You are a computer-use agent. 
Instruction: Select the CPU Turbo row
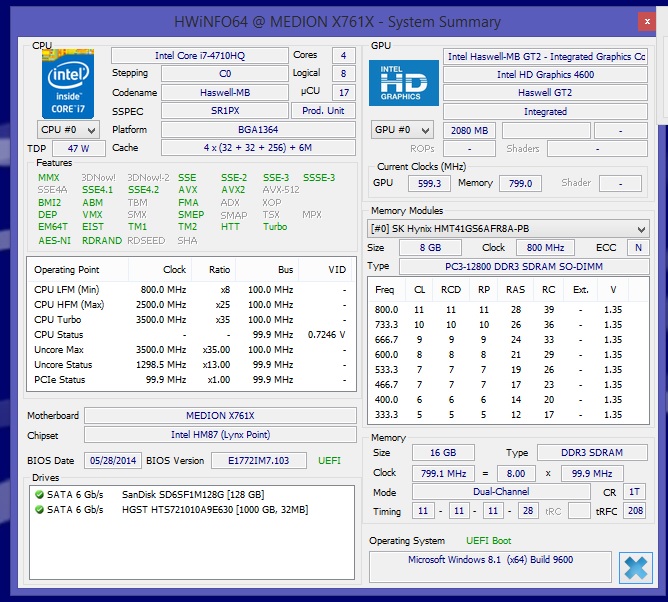(x=190, y=320)
